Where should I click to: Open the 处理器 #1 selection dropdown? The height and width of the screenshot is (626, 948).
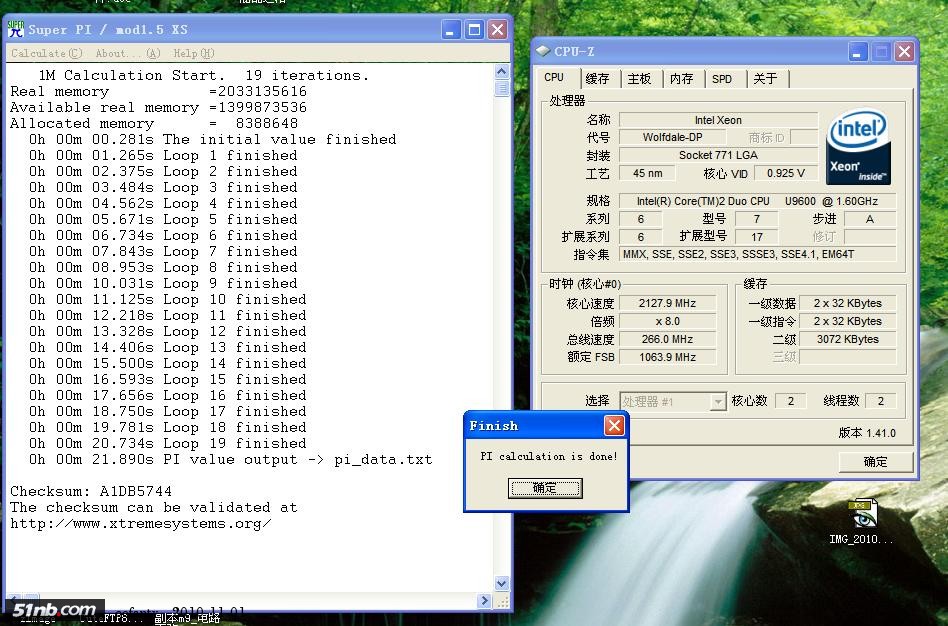[x=672, y=401]
